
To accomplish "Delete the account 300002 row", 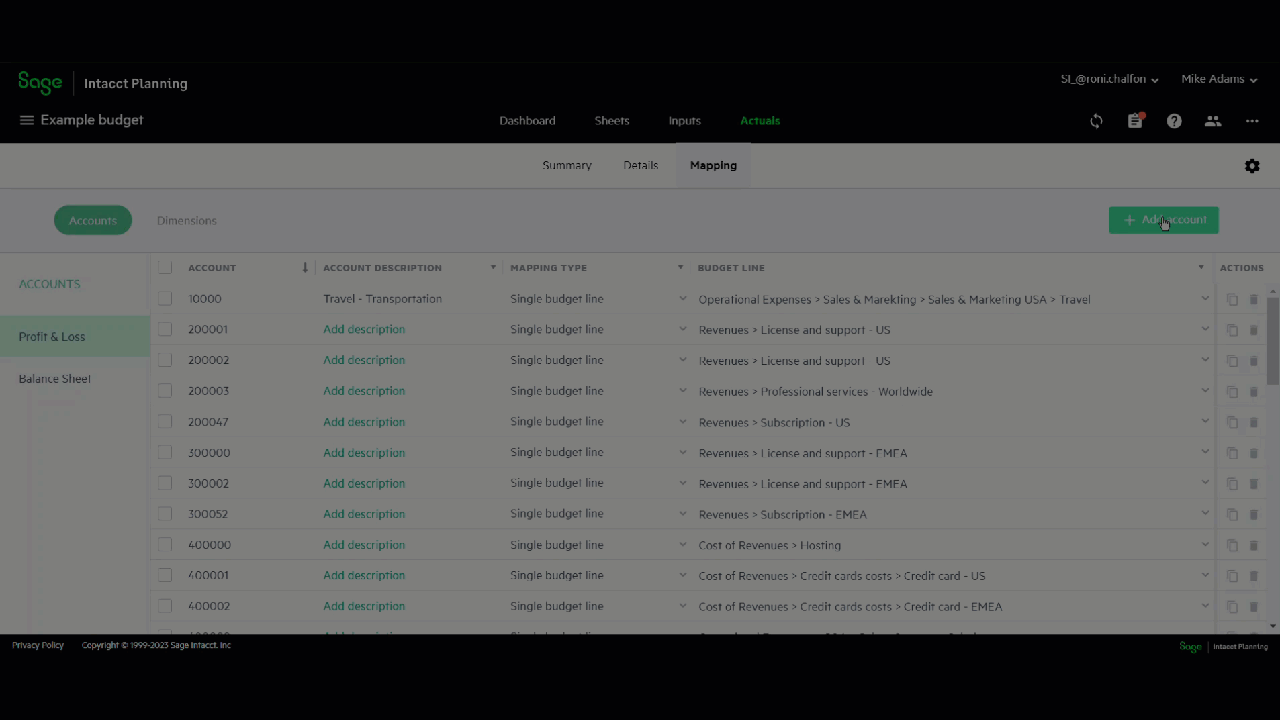I will pos(1254,484).
